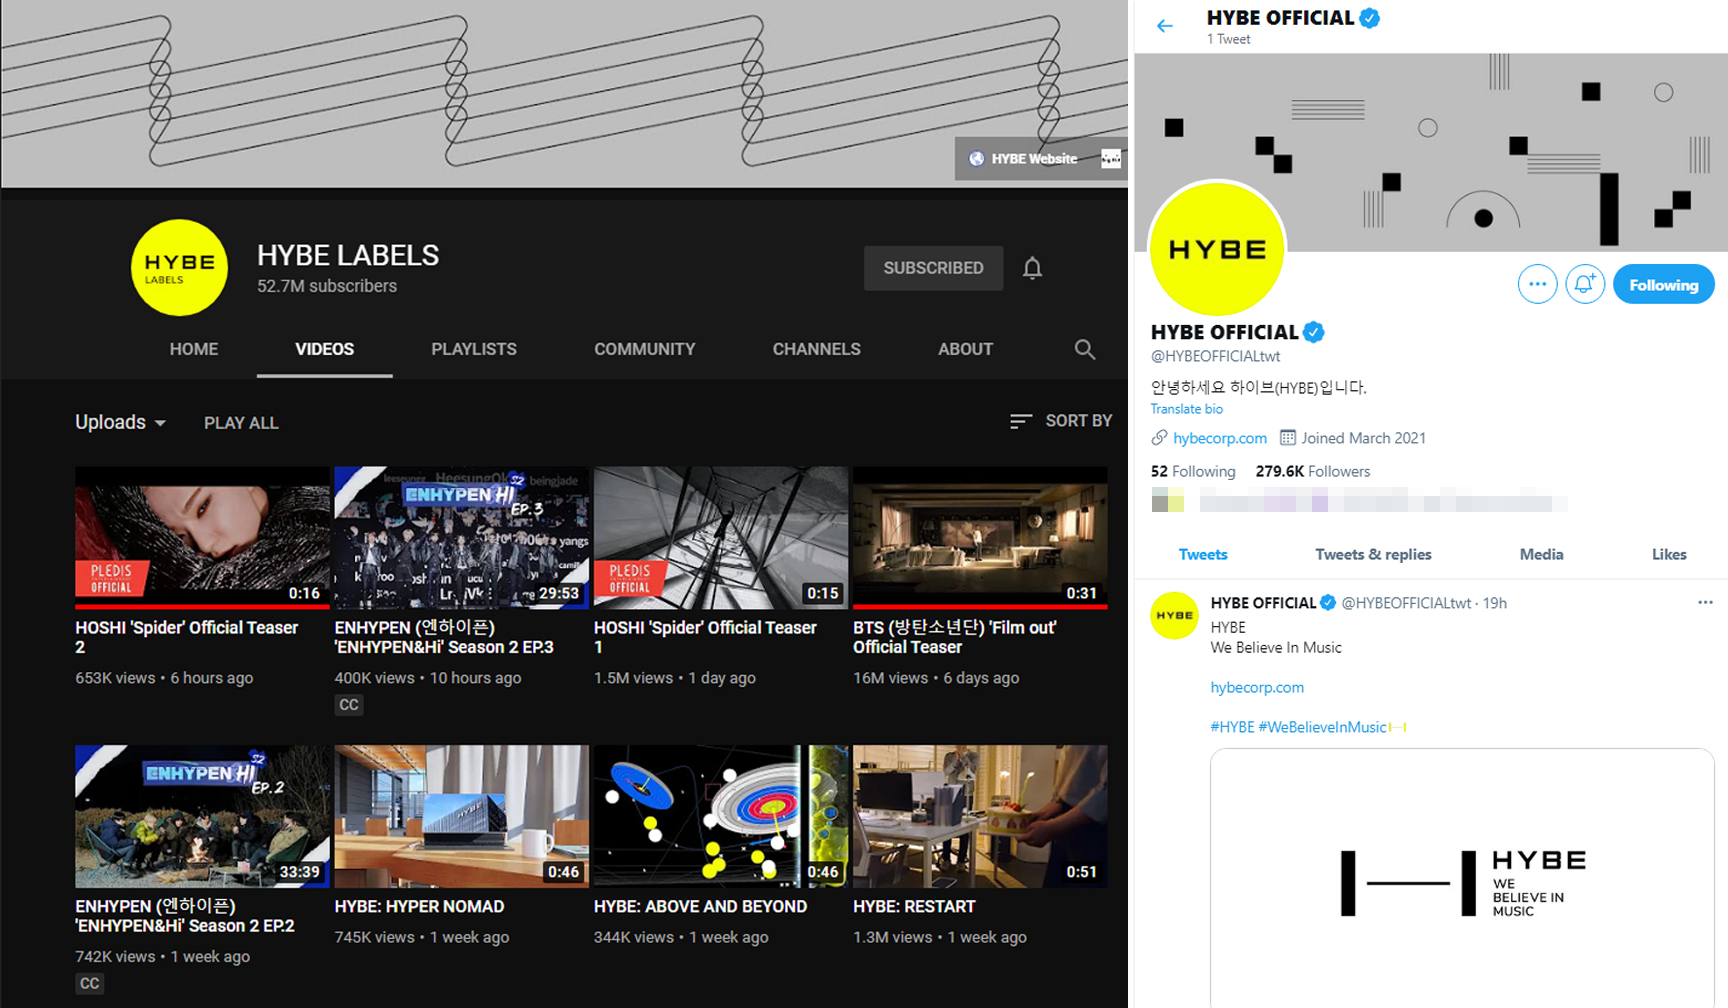The width and height of the screenshot is (1728, 1008).
Task: Click the Sort By icon on YouTube
Action: click(x=1020, y=421)
